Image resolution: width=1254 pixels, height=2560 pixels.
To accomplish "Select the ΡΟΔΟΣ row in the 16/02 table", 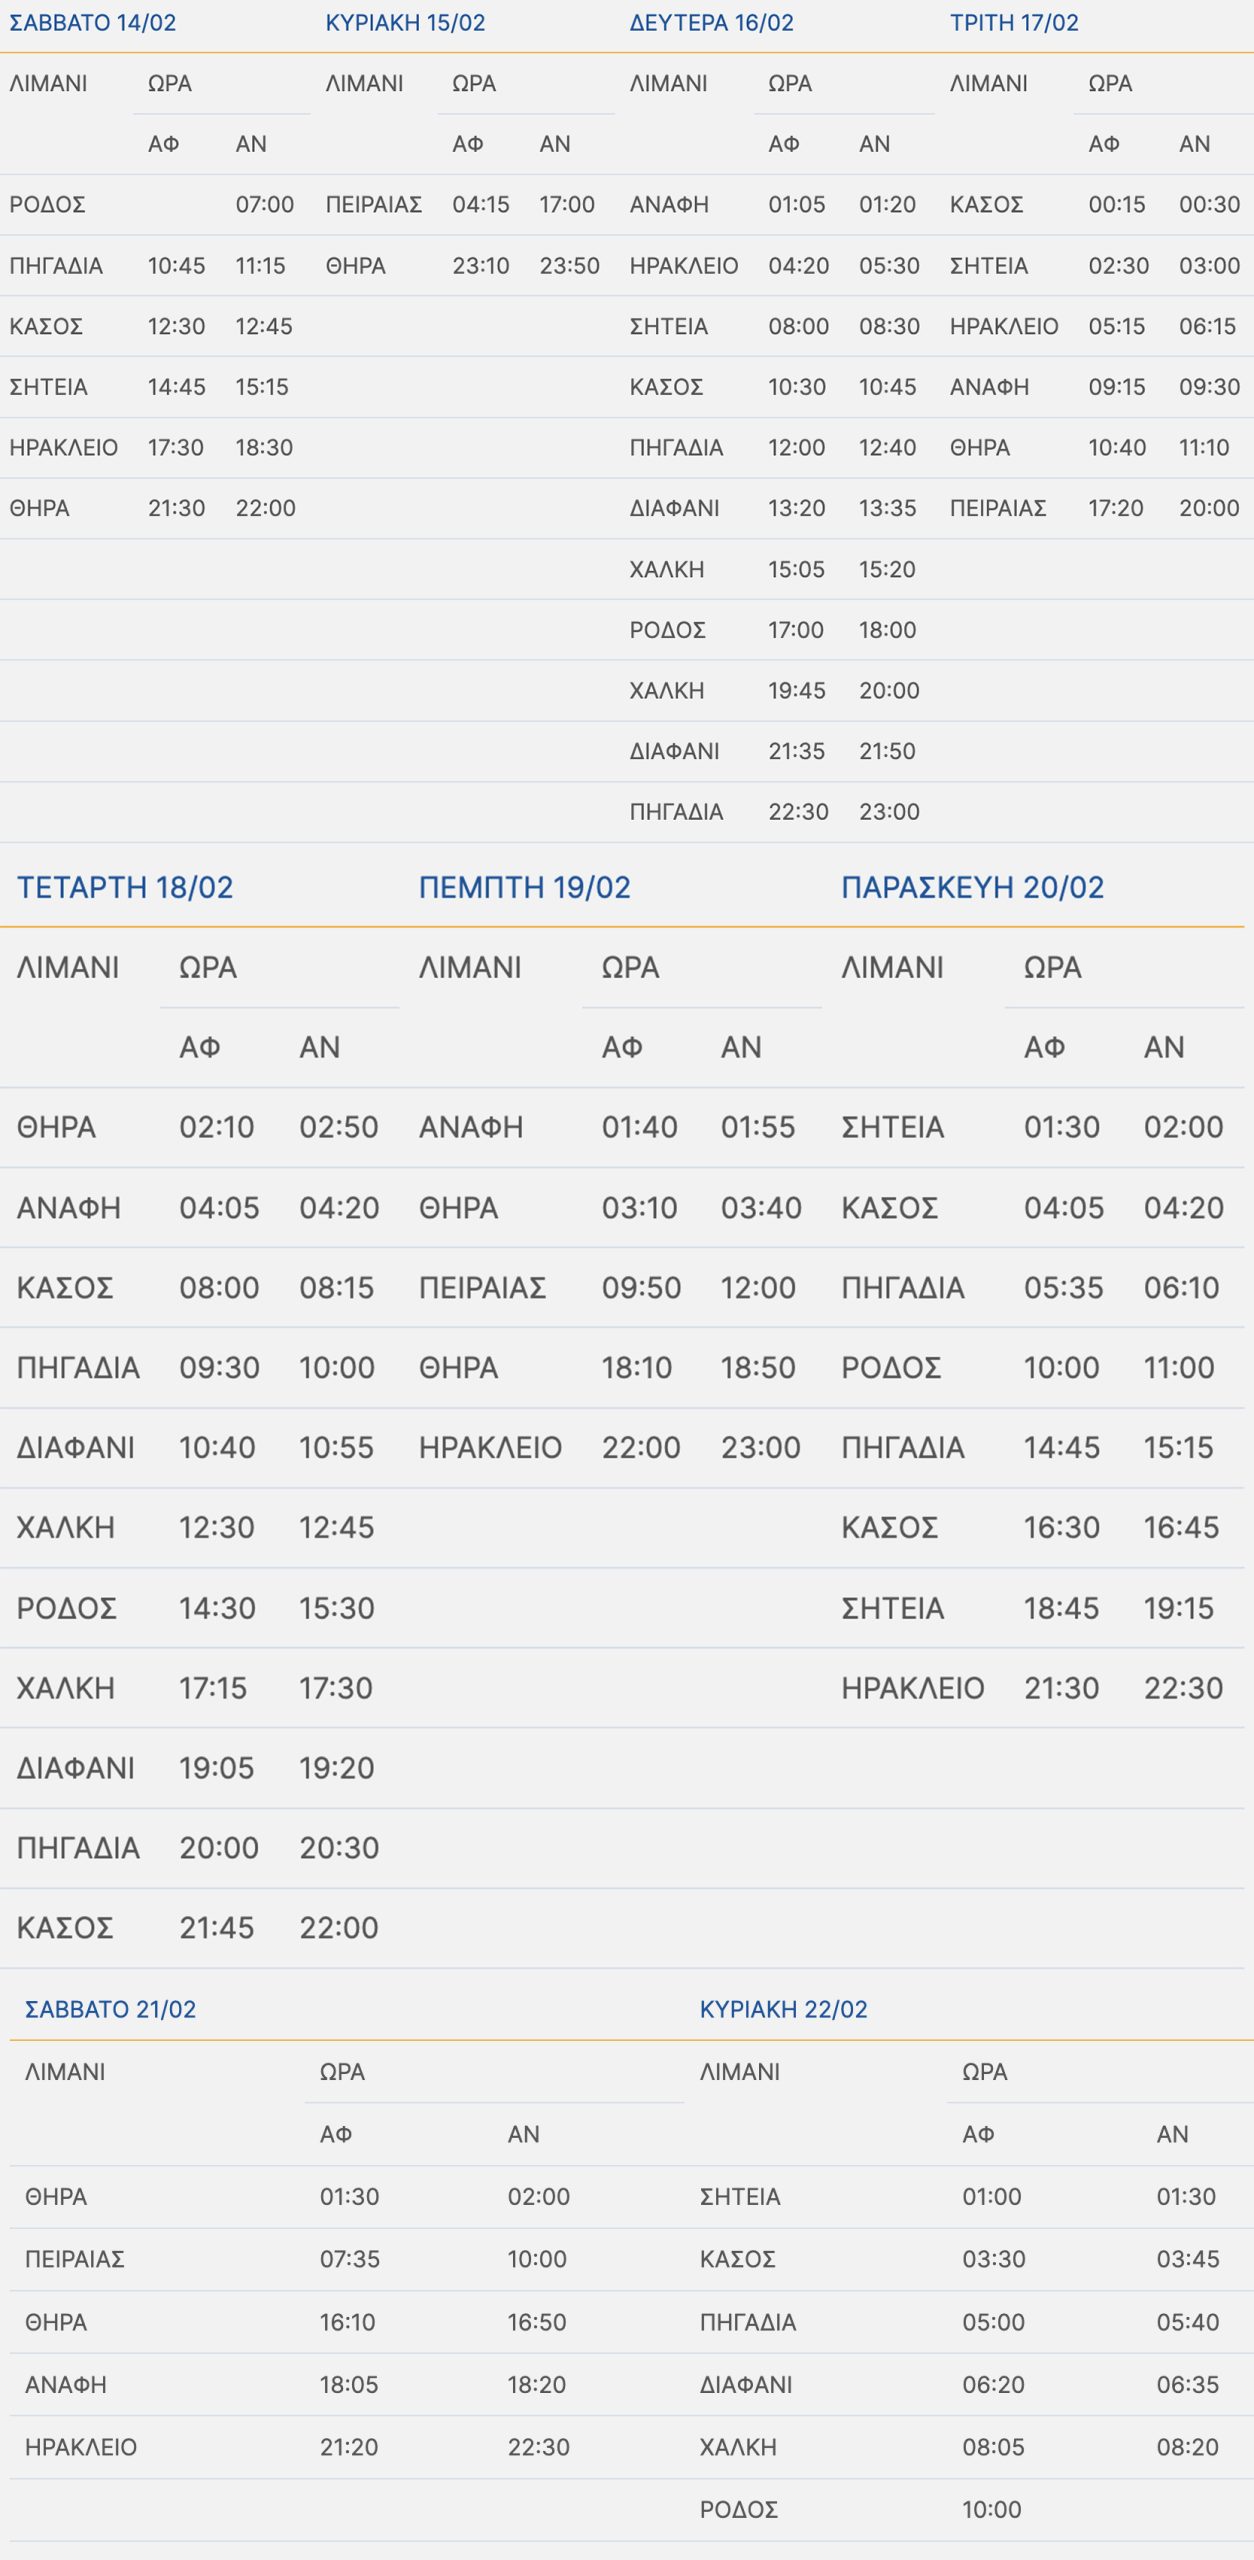I will coord(667,630).
